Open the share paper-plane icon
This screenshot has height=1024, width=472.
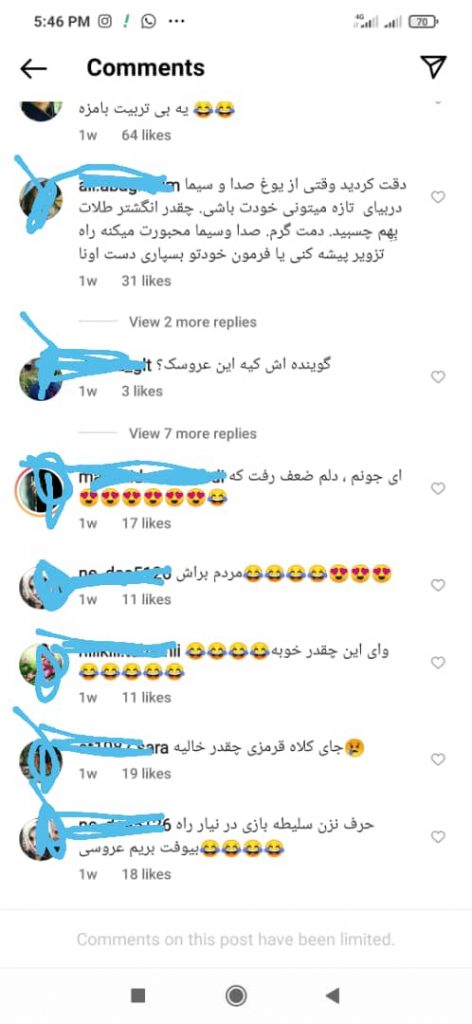point(433,67)
